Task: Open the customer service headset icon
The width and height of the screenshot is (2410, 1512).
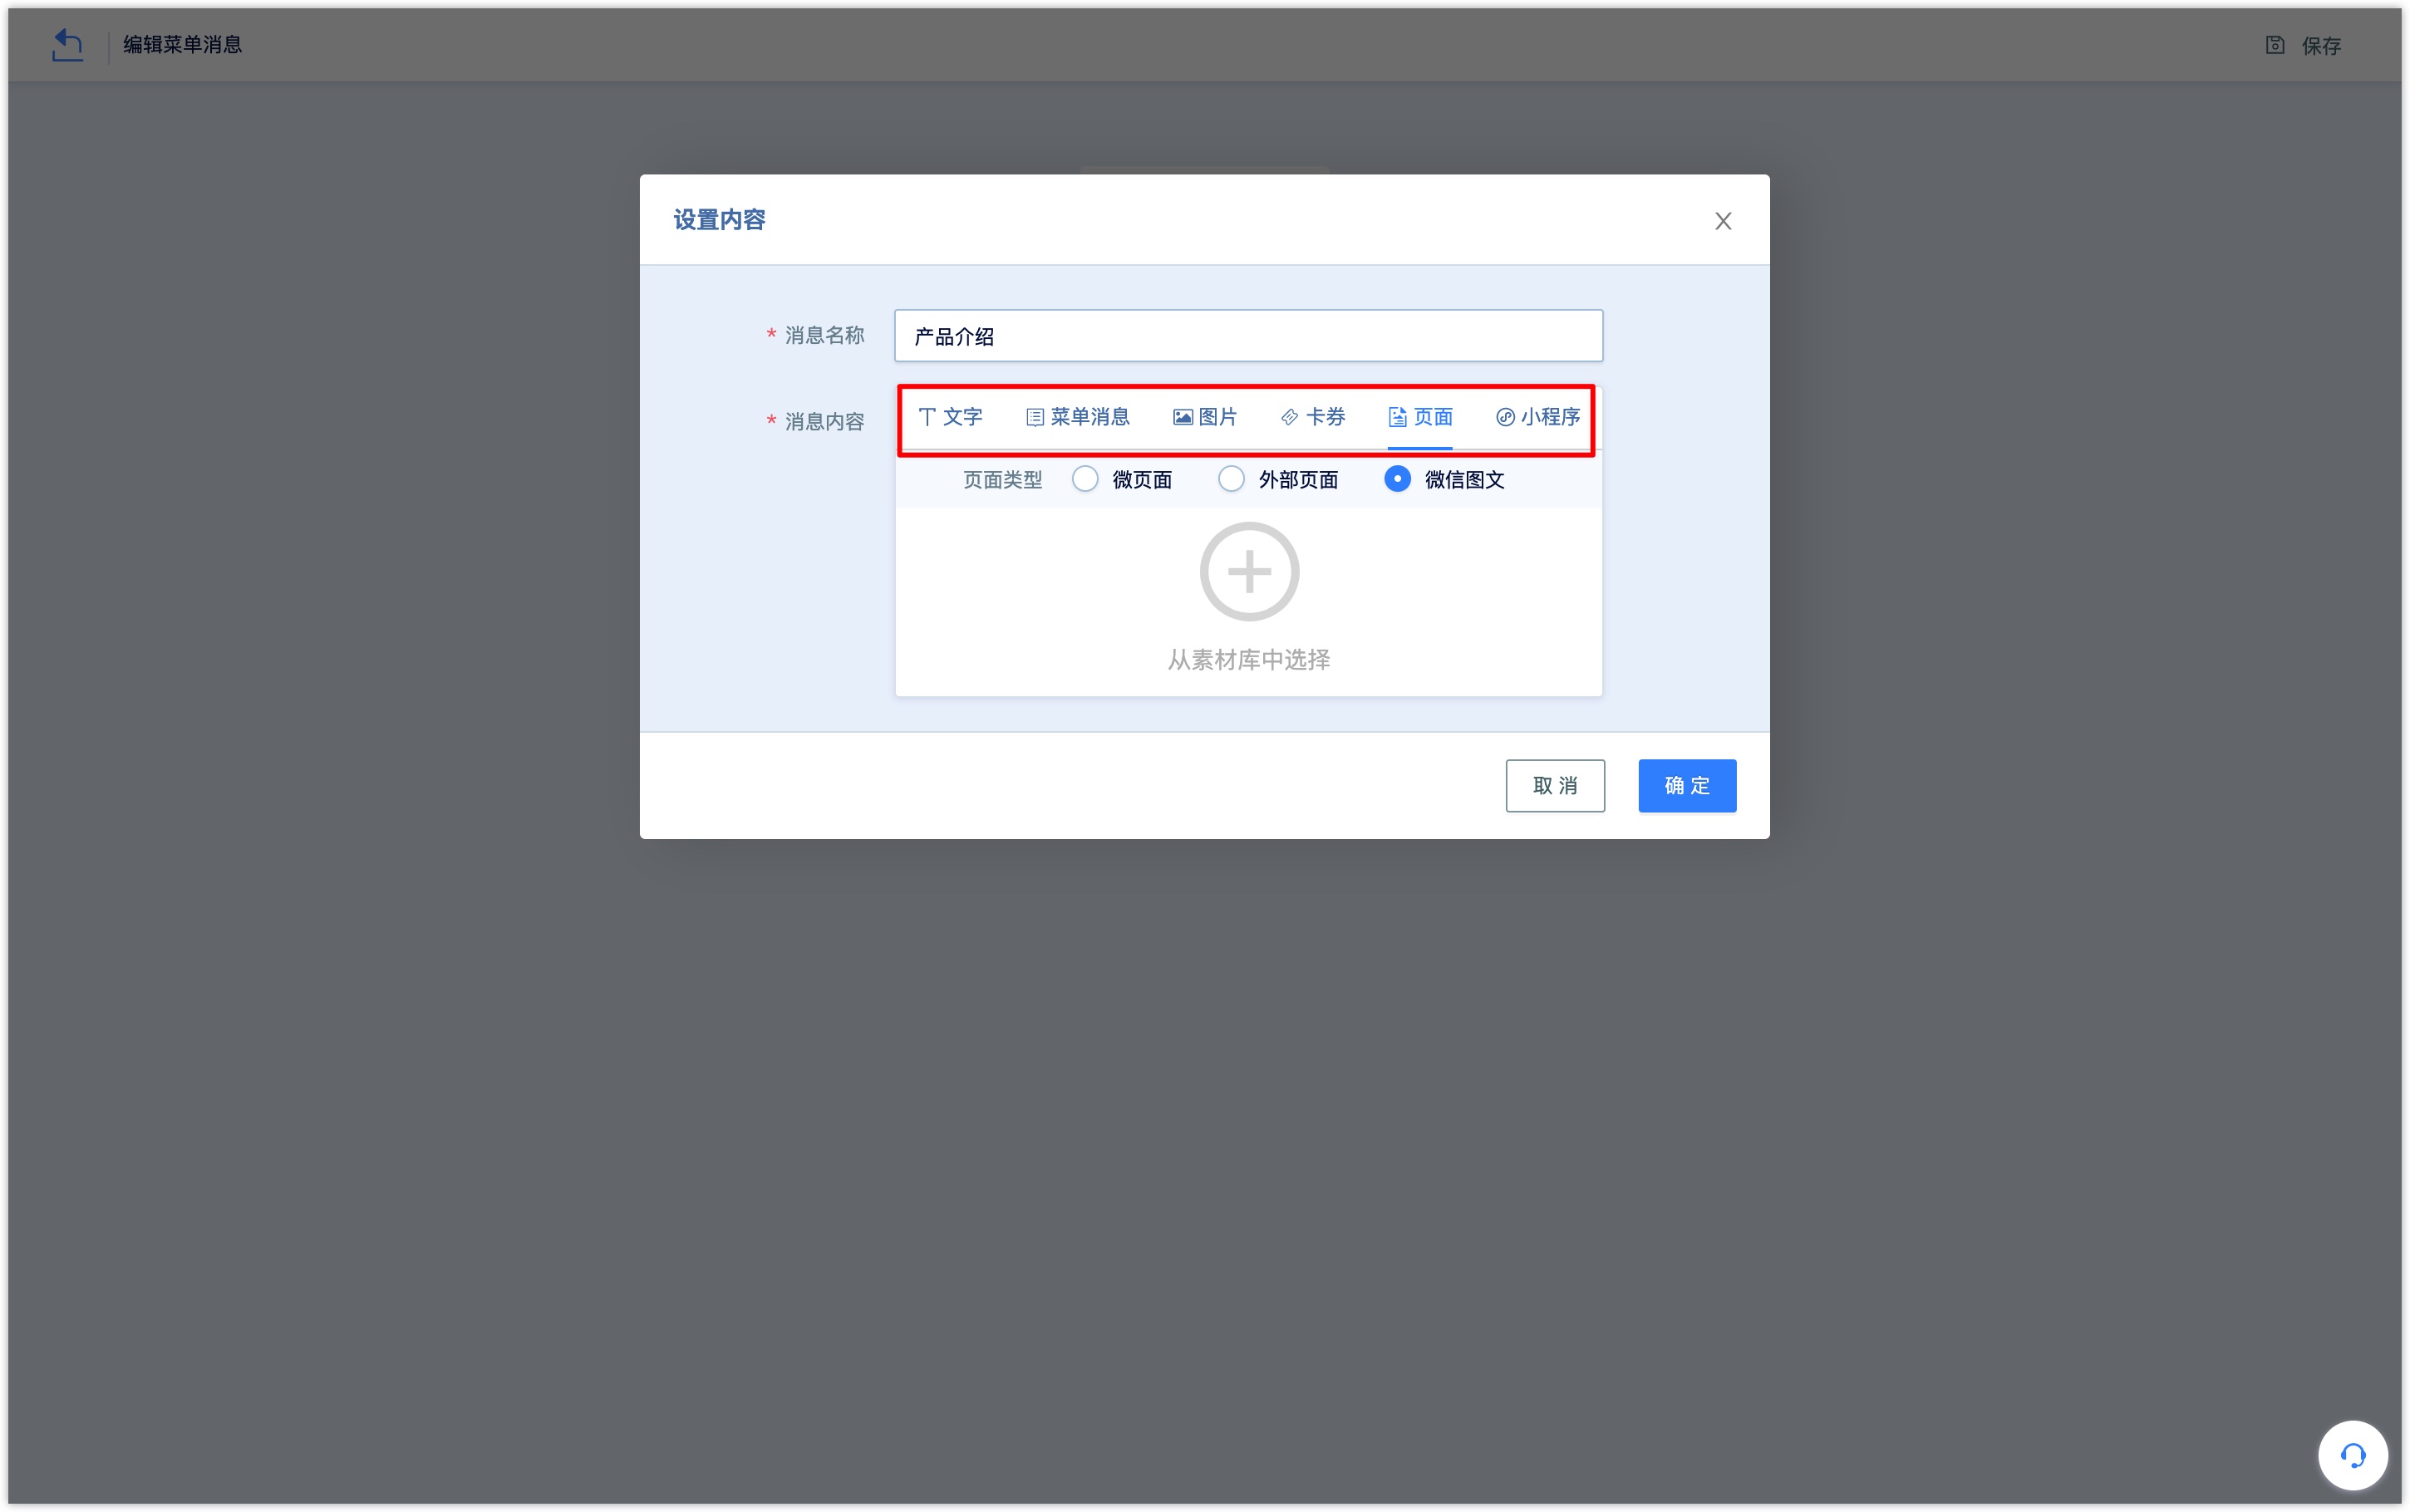Action: (2353, 1455)
